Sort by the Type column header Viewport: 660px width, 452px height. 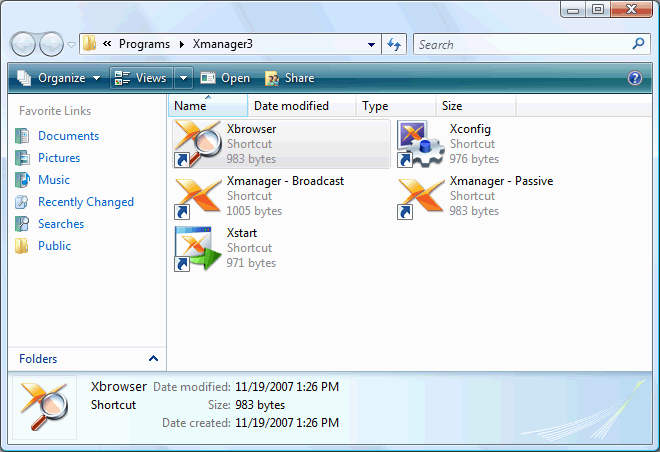[x=396, y=106]
